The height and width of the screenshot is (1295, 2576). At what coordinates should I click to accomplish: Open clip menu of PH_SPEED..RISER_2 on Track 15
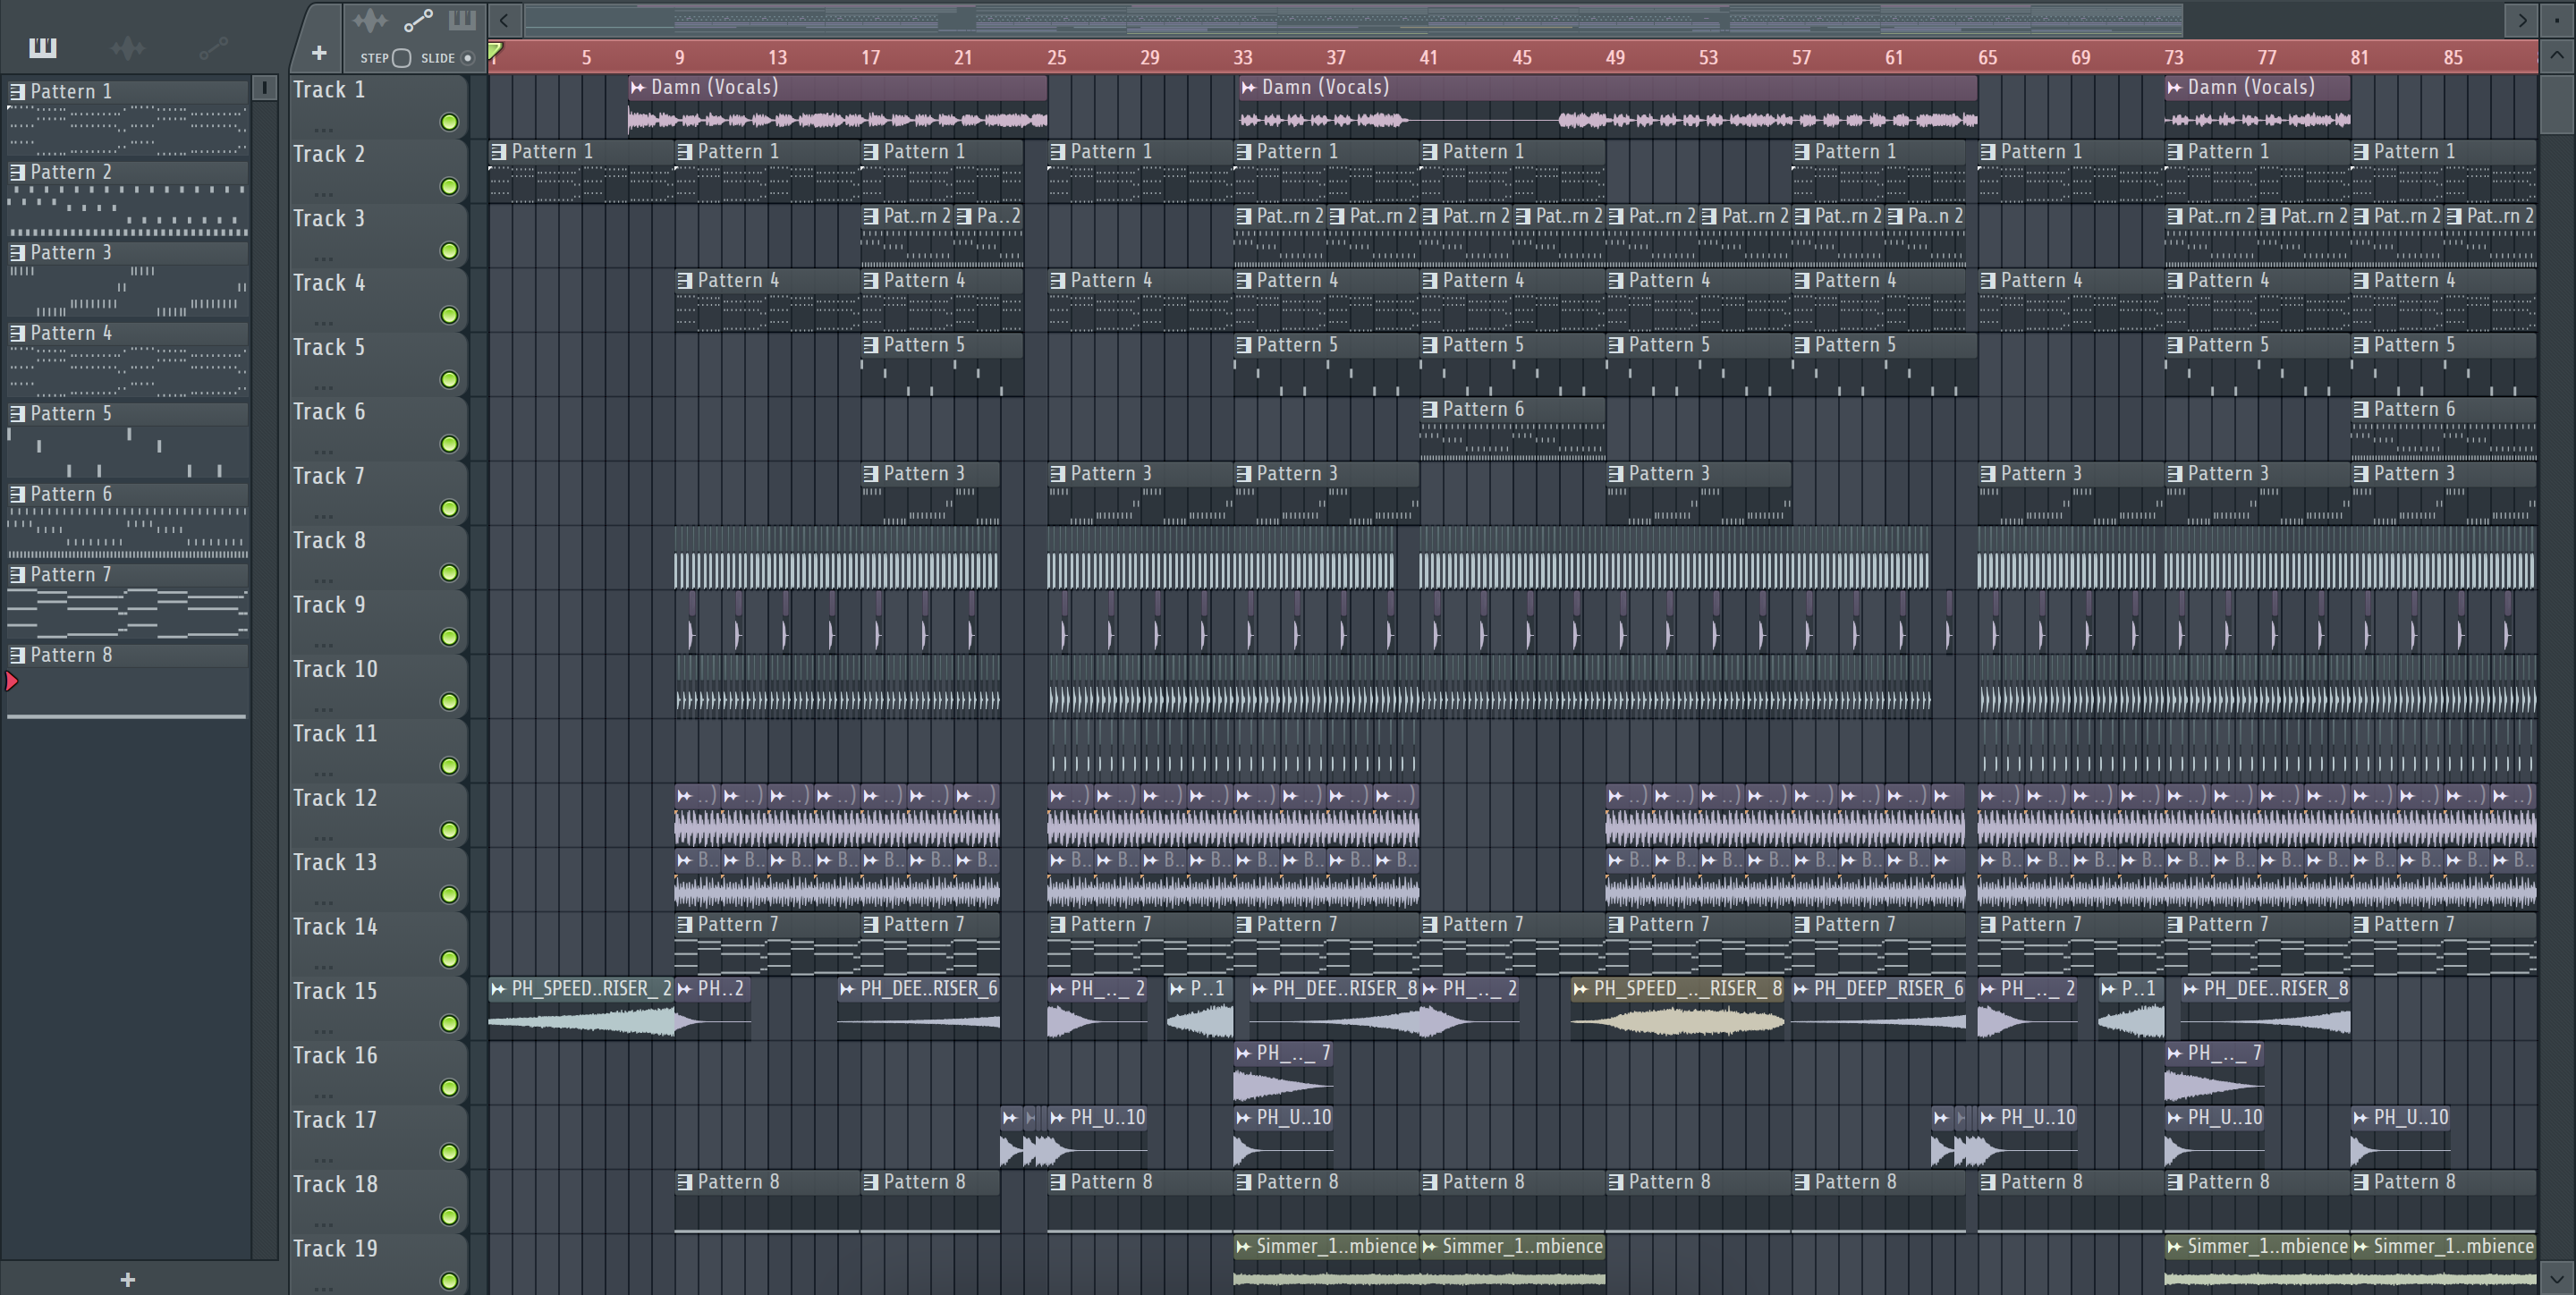(498, 989)
